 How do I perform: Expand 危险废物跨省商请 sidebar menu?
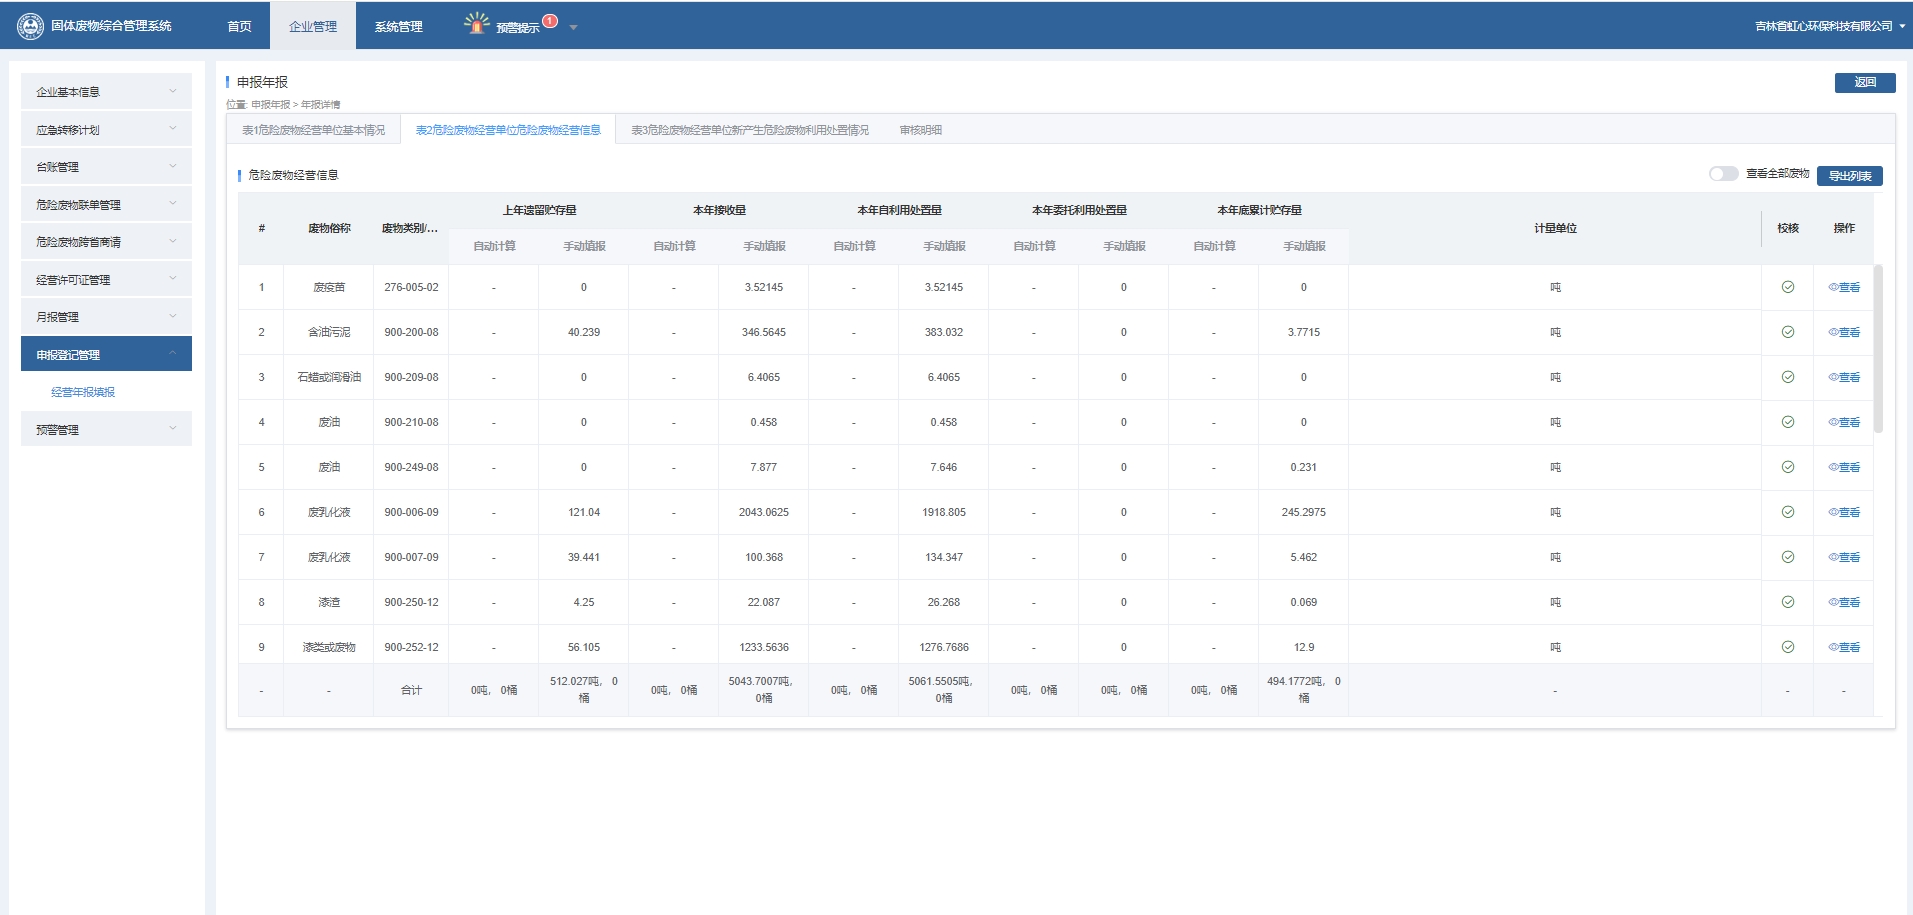tap(106, 241)
